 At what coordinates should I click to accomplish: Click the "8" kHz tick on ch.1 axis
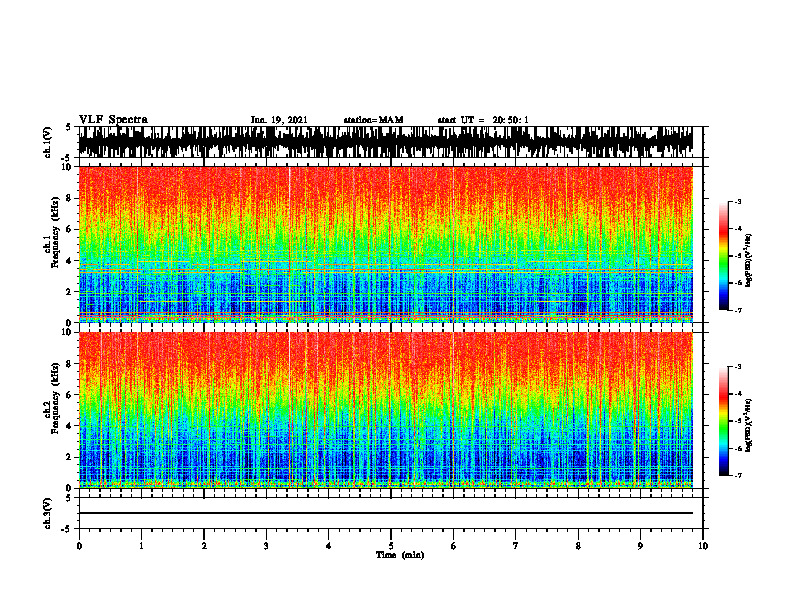click(70, 198)
